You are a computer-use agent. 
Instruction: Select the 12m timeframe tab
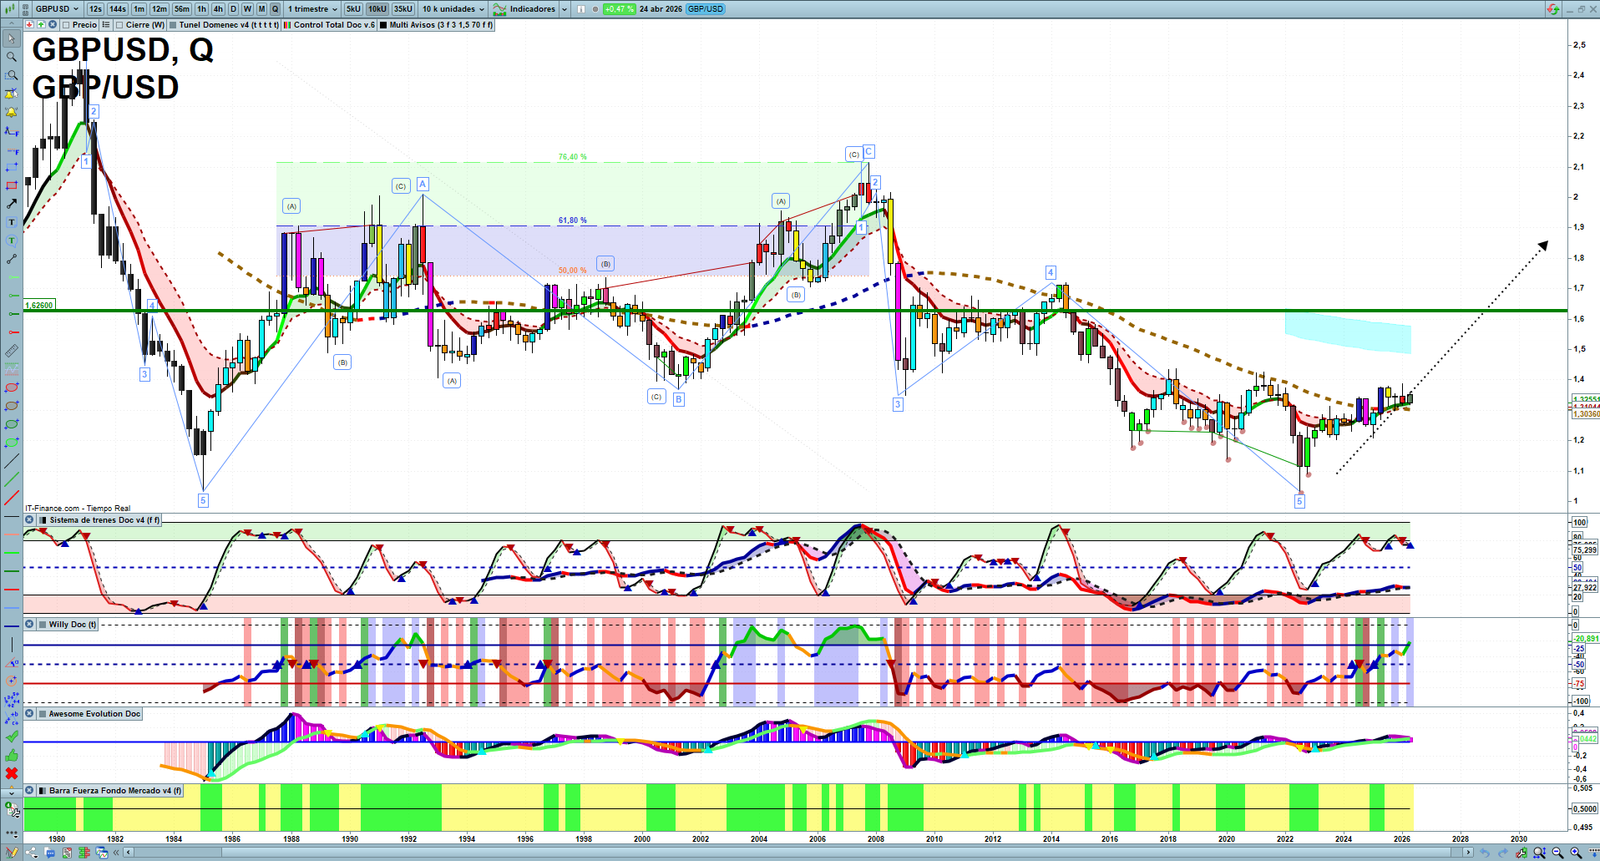coord(159,9)
